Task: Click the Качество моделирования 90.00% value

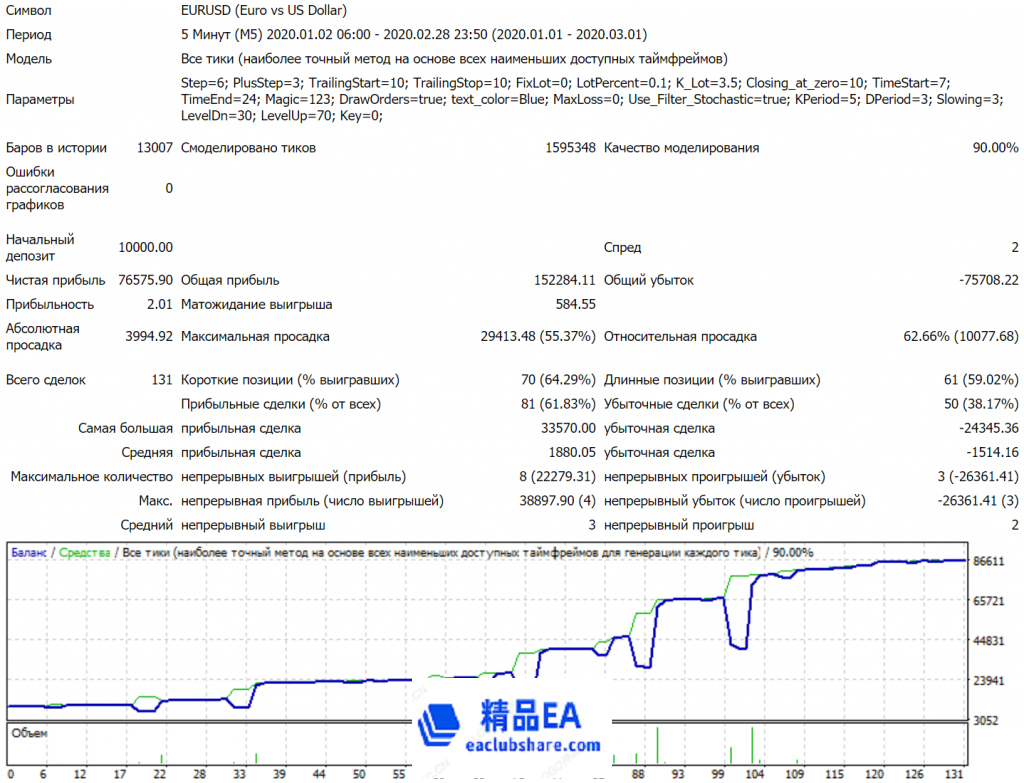Action: click(995, 148)
